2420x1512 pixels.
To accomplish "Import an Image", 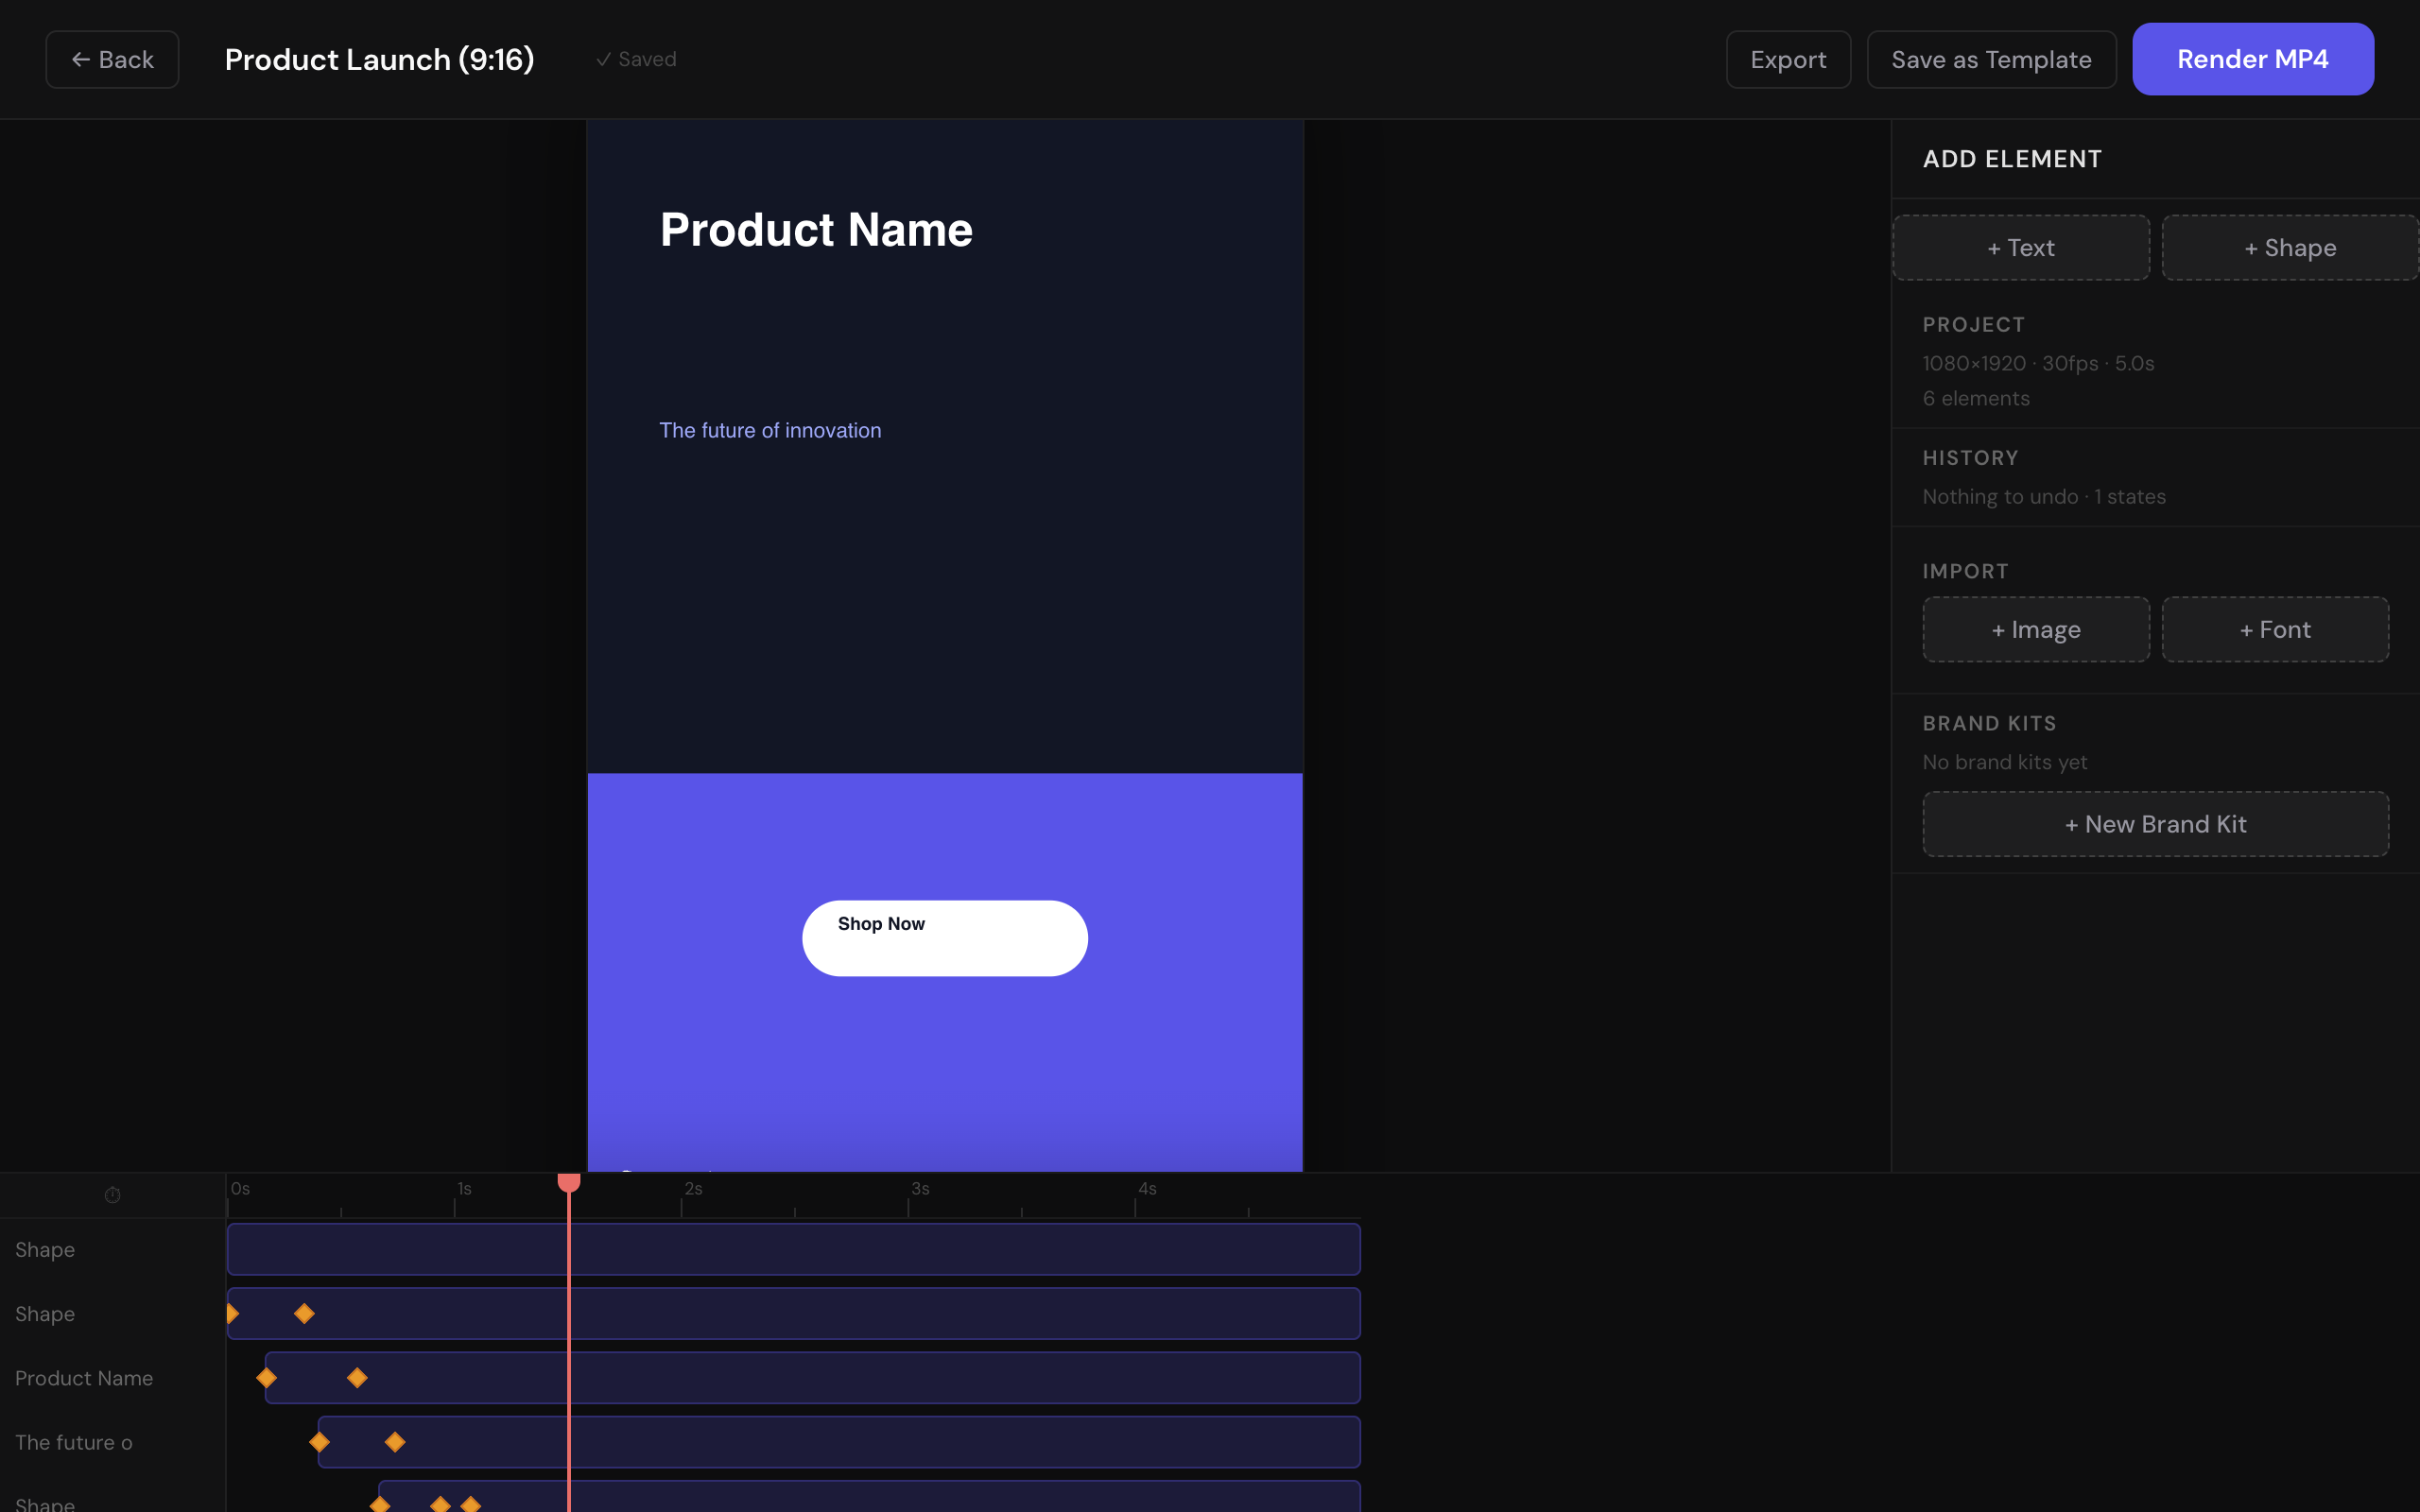I will click(2036, 629).
